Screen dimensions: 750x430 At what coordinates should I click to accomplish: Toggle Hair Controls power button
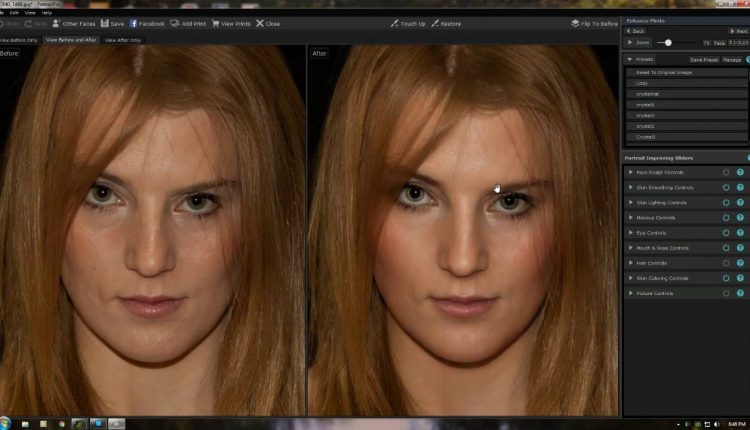click(726, 263)
